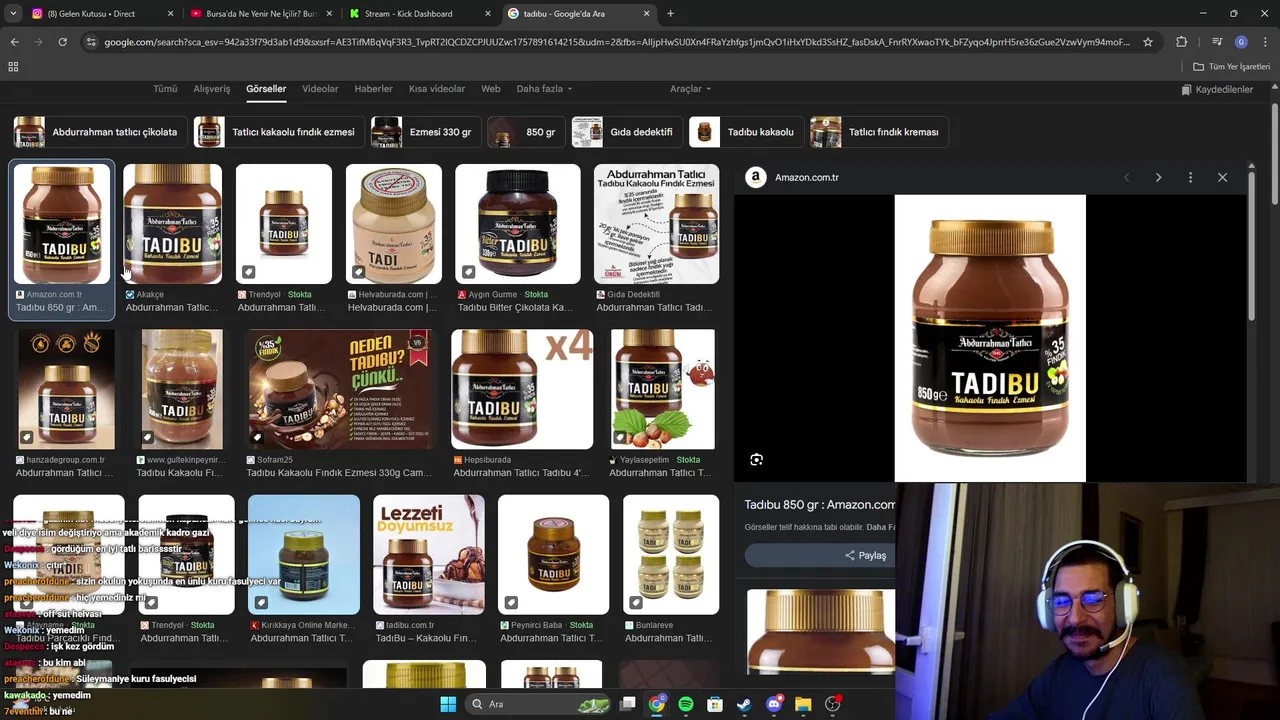
Task: Search this image with Google Lens icon
Action: click(756, 459)
